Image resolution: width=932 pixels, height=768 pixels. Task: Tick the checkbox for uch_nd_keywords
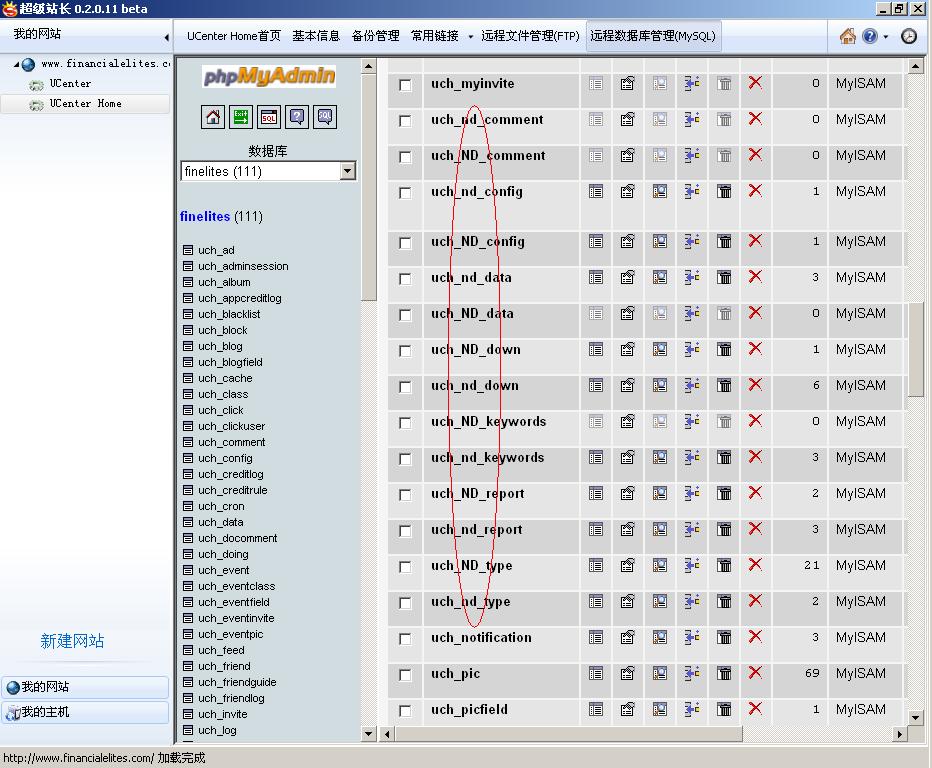(x=405, y=459)
